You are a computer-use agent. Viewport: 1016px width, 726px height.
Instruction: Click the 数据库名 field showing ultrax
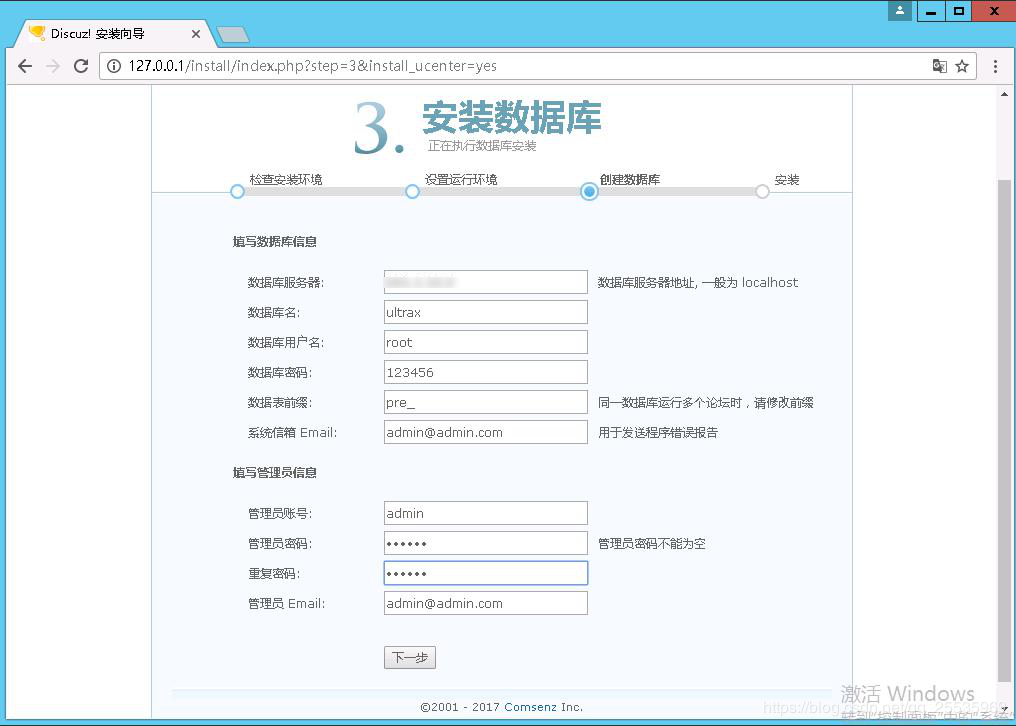(x=485, y=311)
